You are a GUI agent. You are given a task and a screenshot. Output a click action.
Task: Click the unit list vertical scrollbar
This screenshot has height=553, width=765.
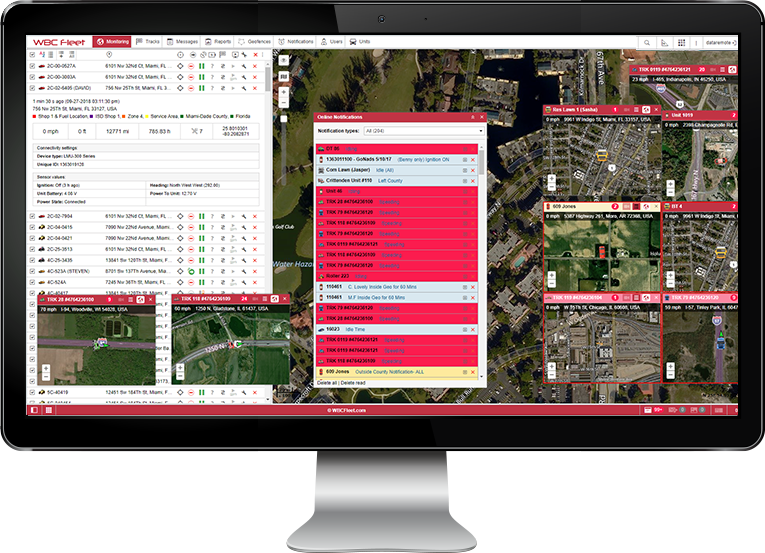tap(268, 79)
